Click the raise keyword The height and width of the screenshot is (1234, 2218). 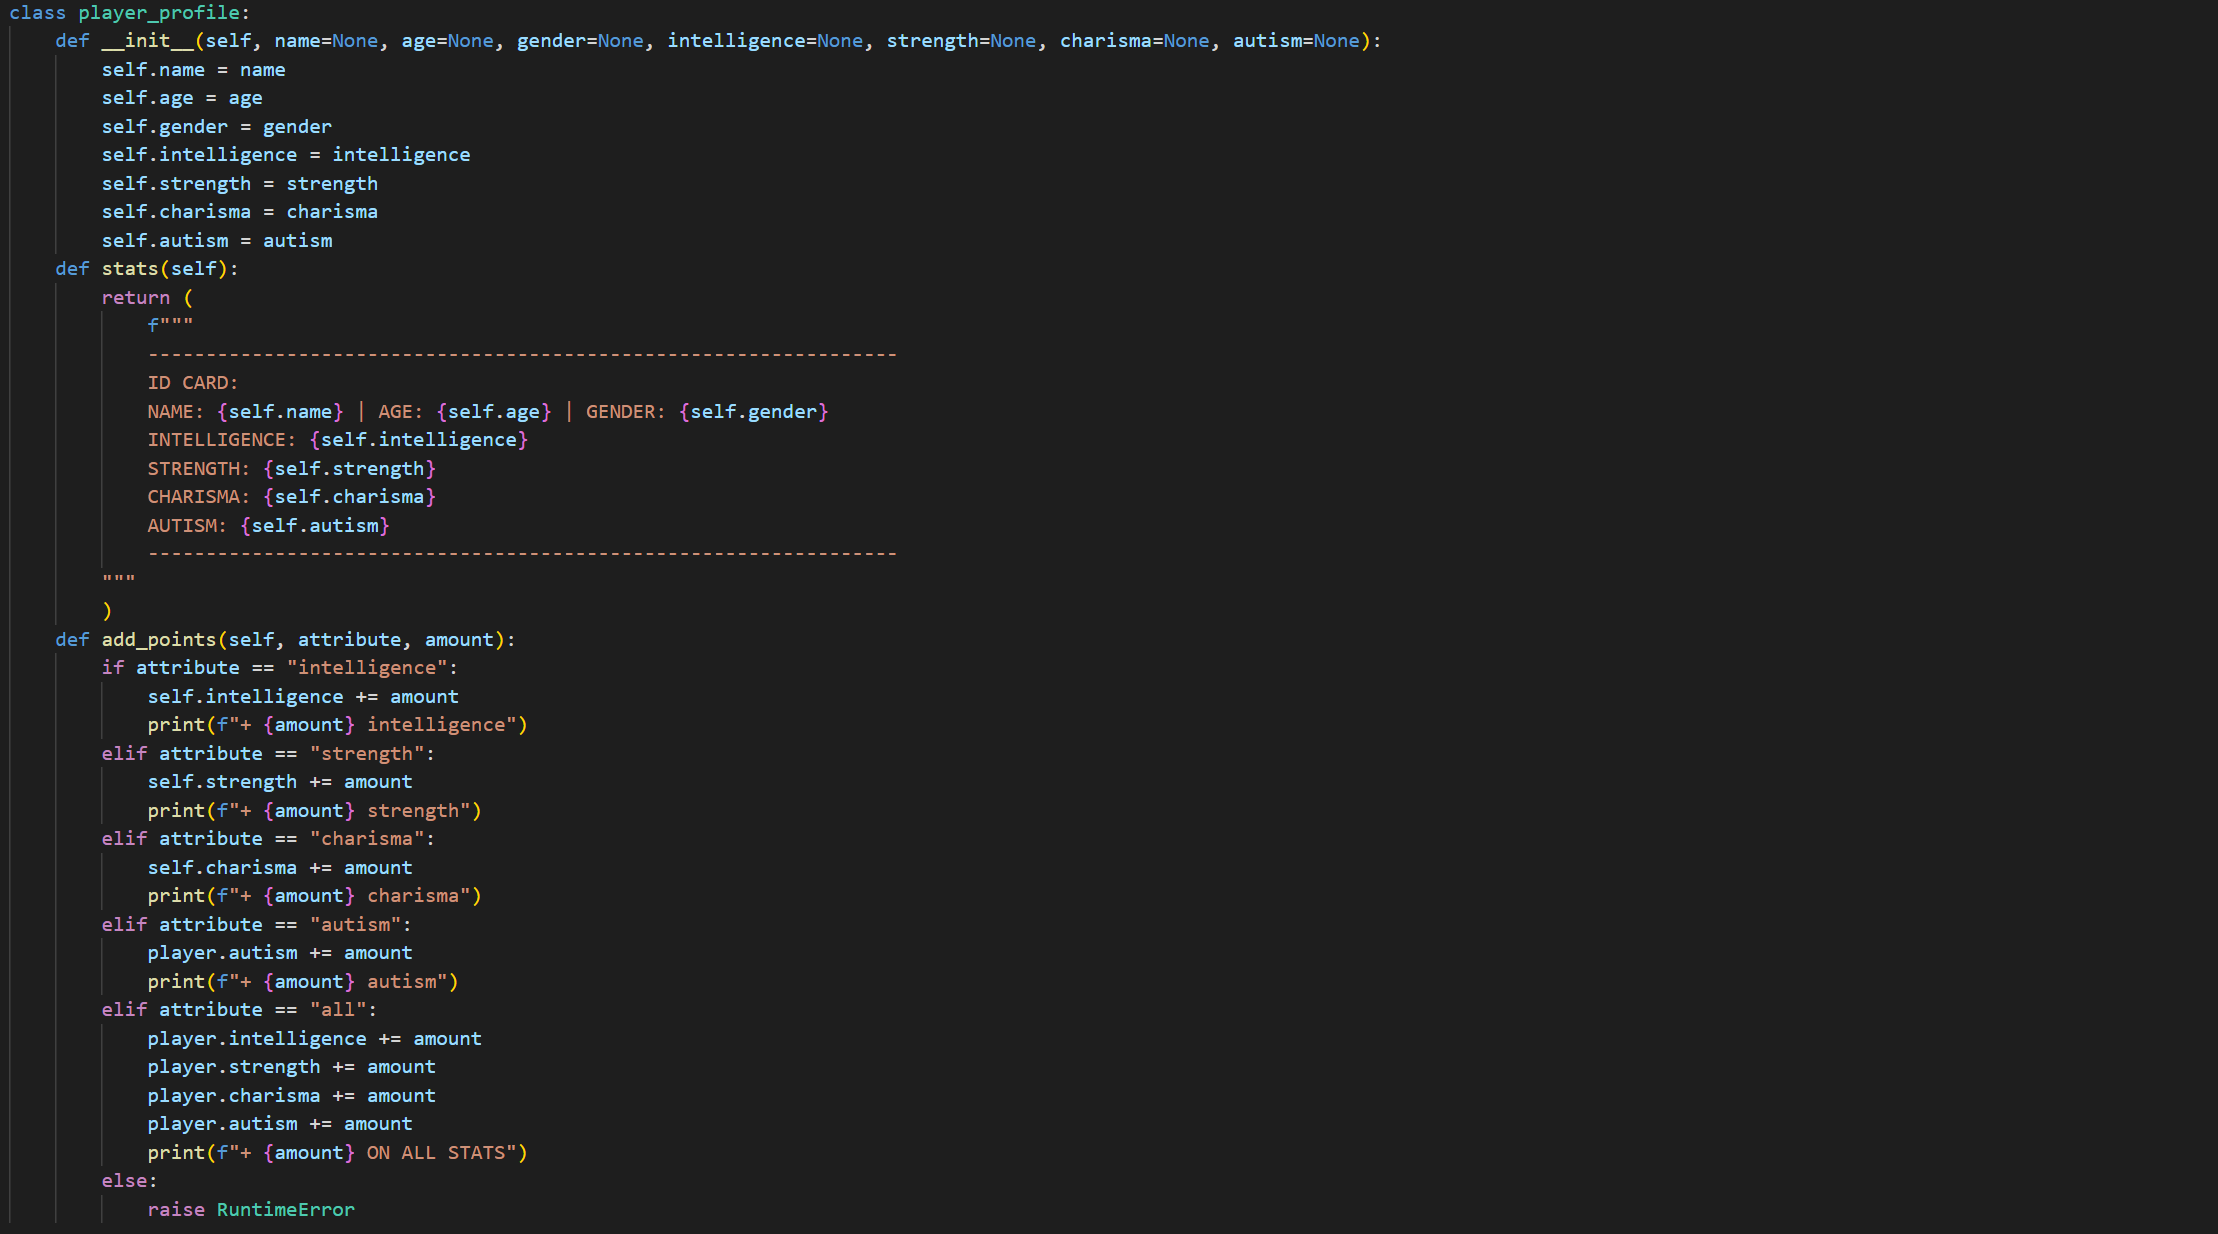point(176,1210)
